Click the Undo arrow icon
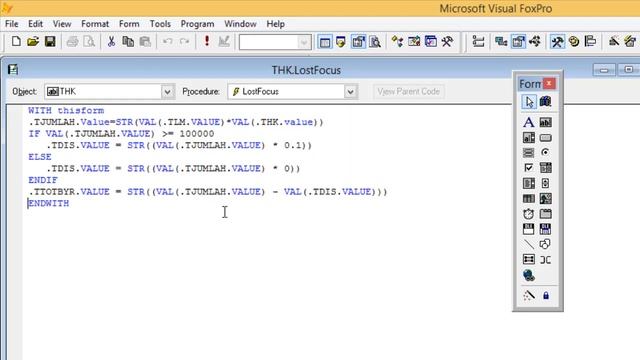This screenshot has width=640, height=360. (167, 41)
